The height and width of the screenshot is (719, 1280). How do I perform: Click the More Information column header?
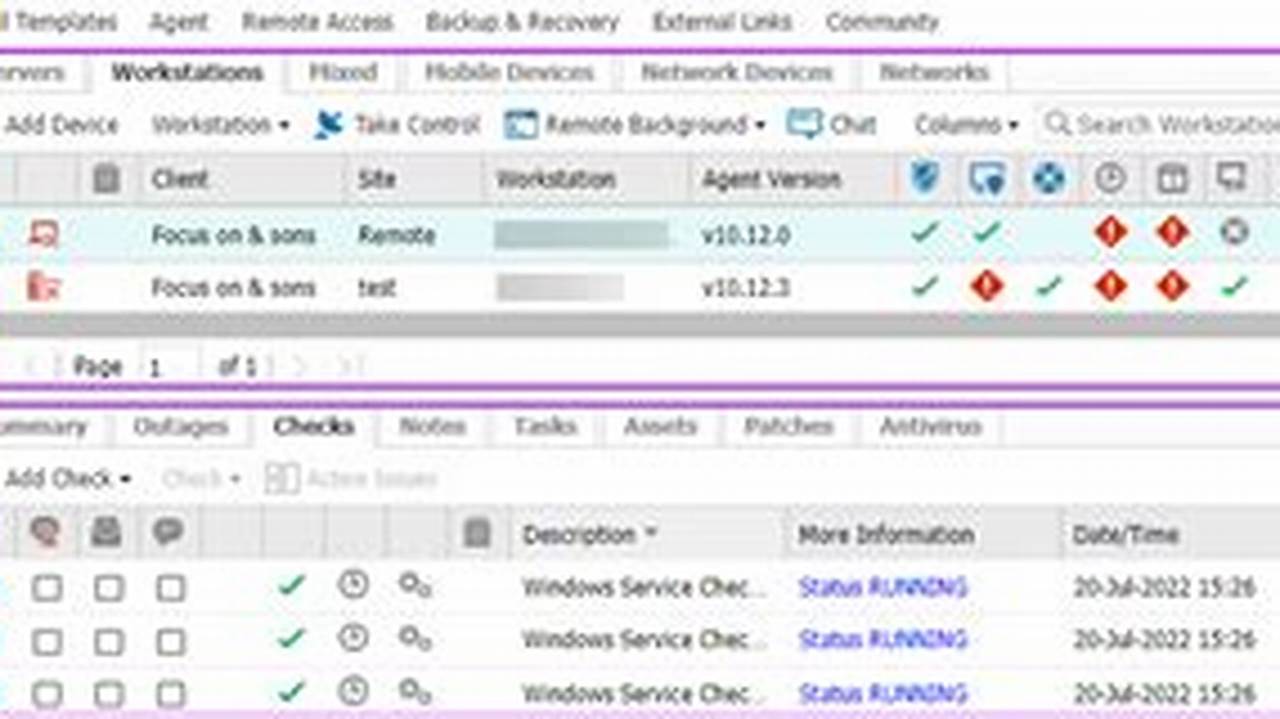885,535
